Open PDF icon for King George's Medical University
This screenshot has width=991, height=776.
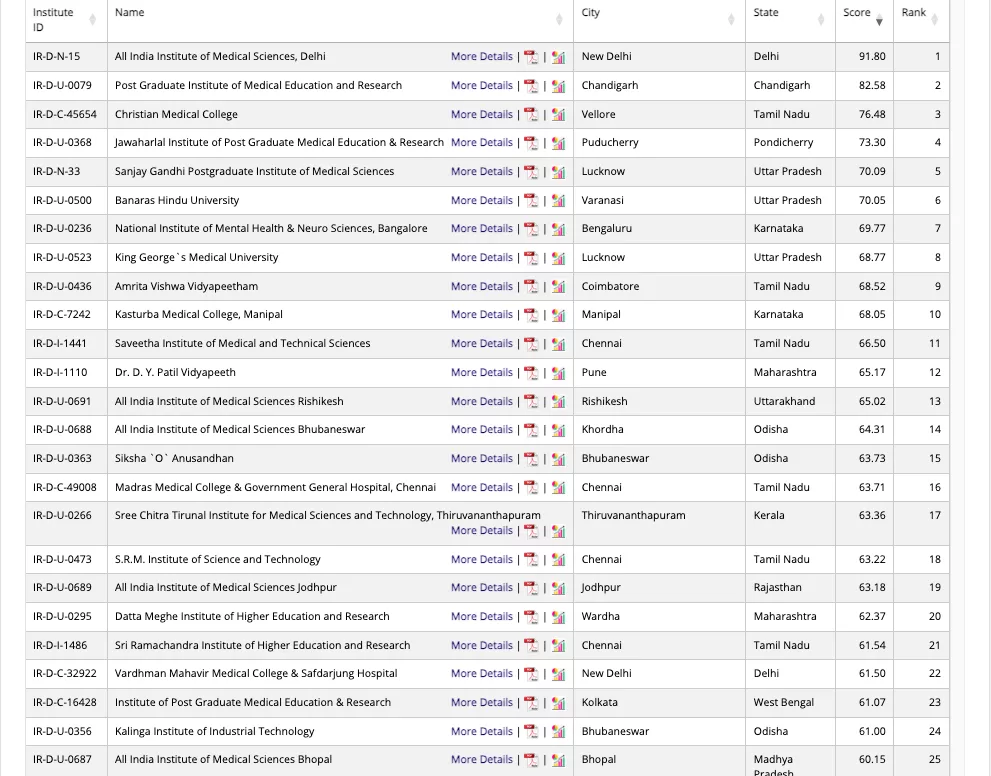point(531,258)
